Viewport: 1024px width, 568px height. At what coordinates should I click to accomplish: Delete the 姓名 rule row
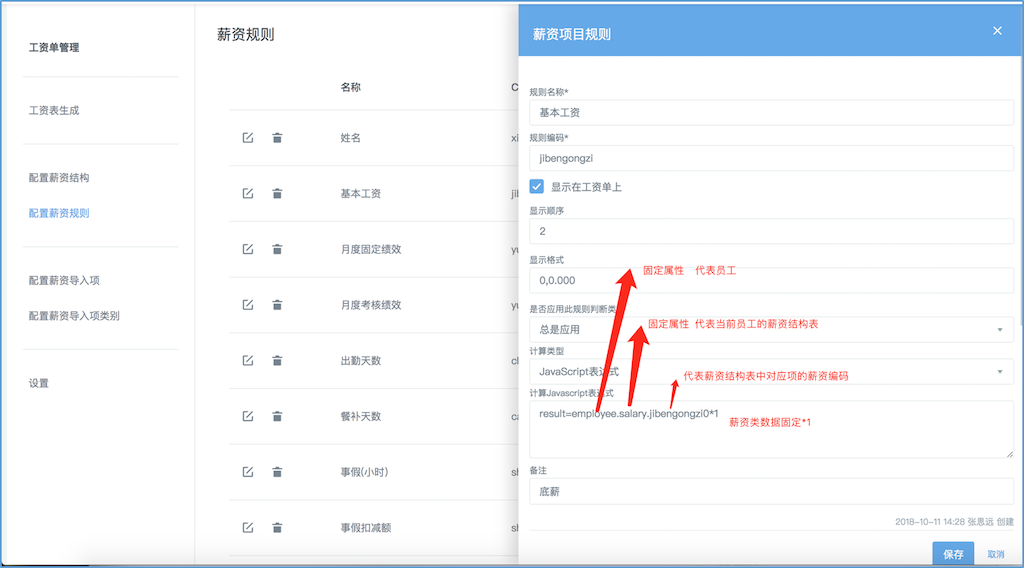[277, 138]
